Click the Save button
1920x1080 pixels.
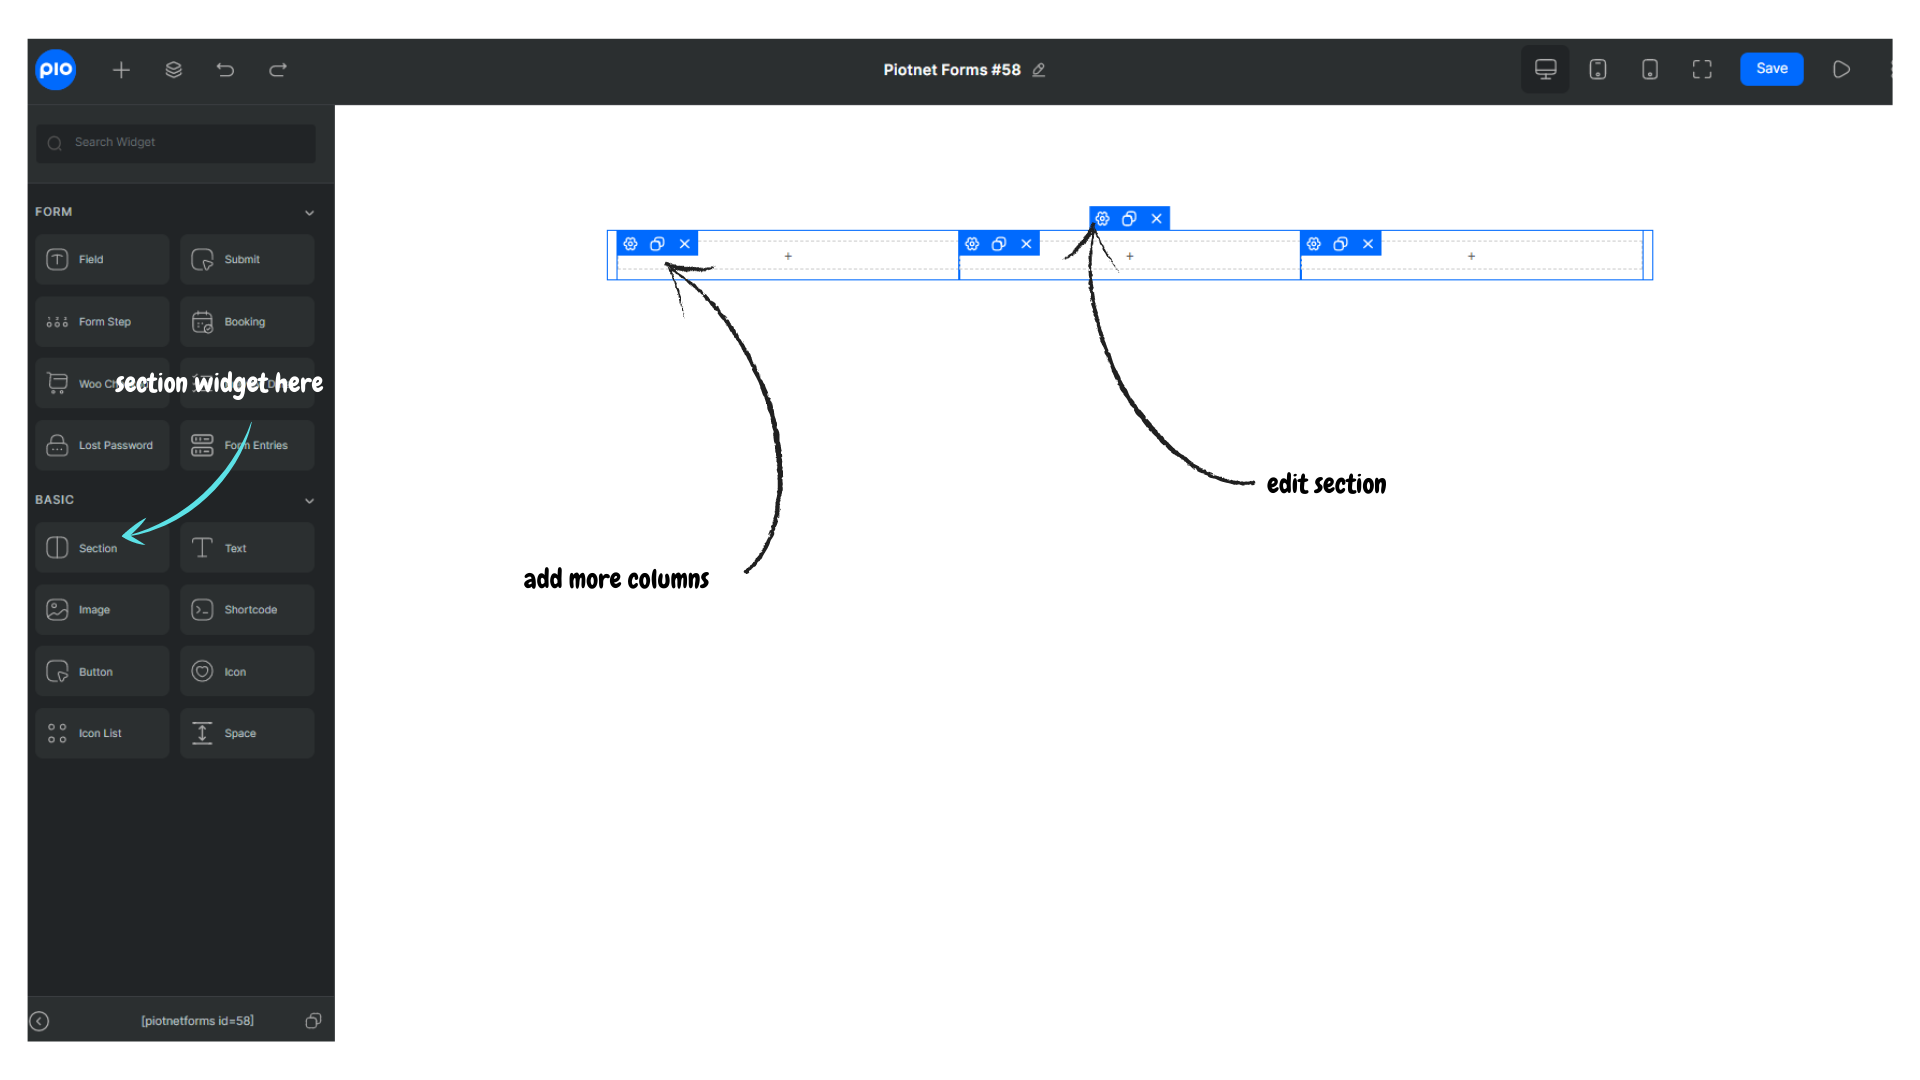1771,69
